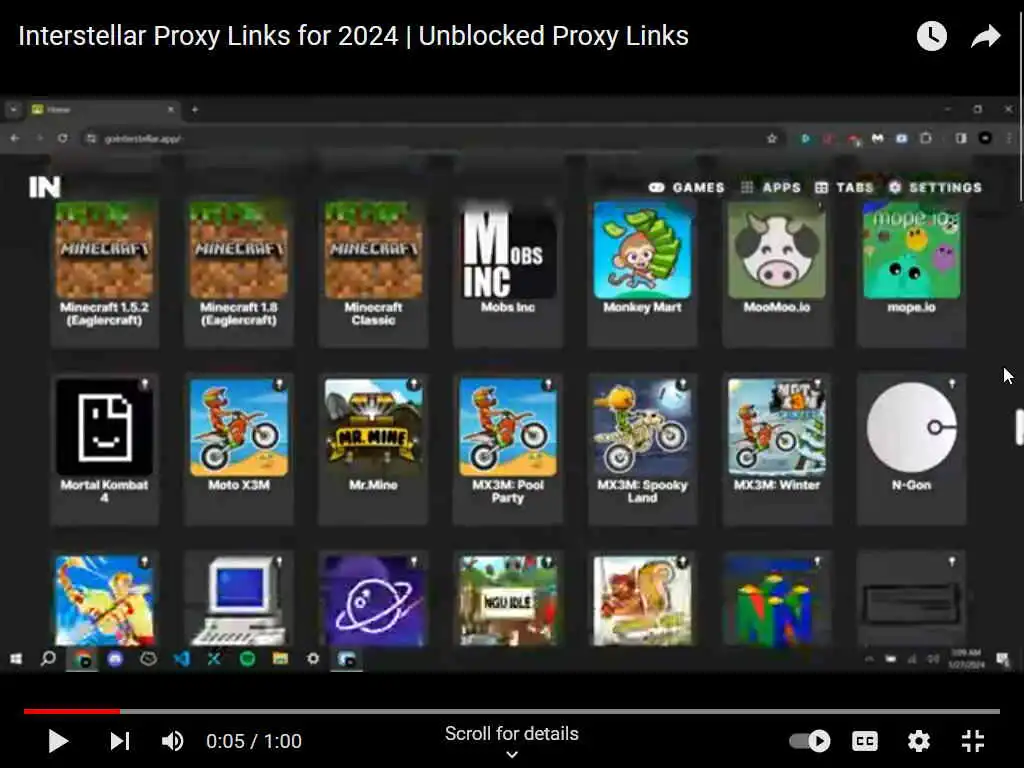
Task: Exit full screen mode
Action: click(973, 741)
